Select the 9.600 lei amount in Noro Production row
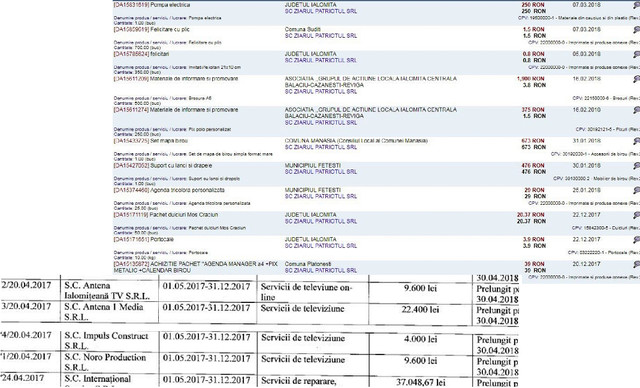Image resolution: width=640 pixels, height=388 pixels. [420, 361]
